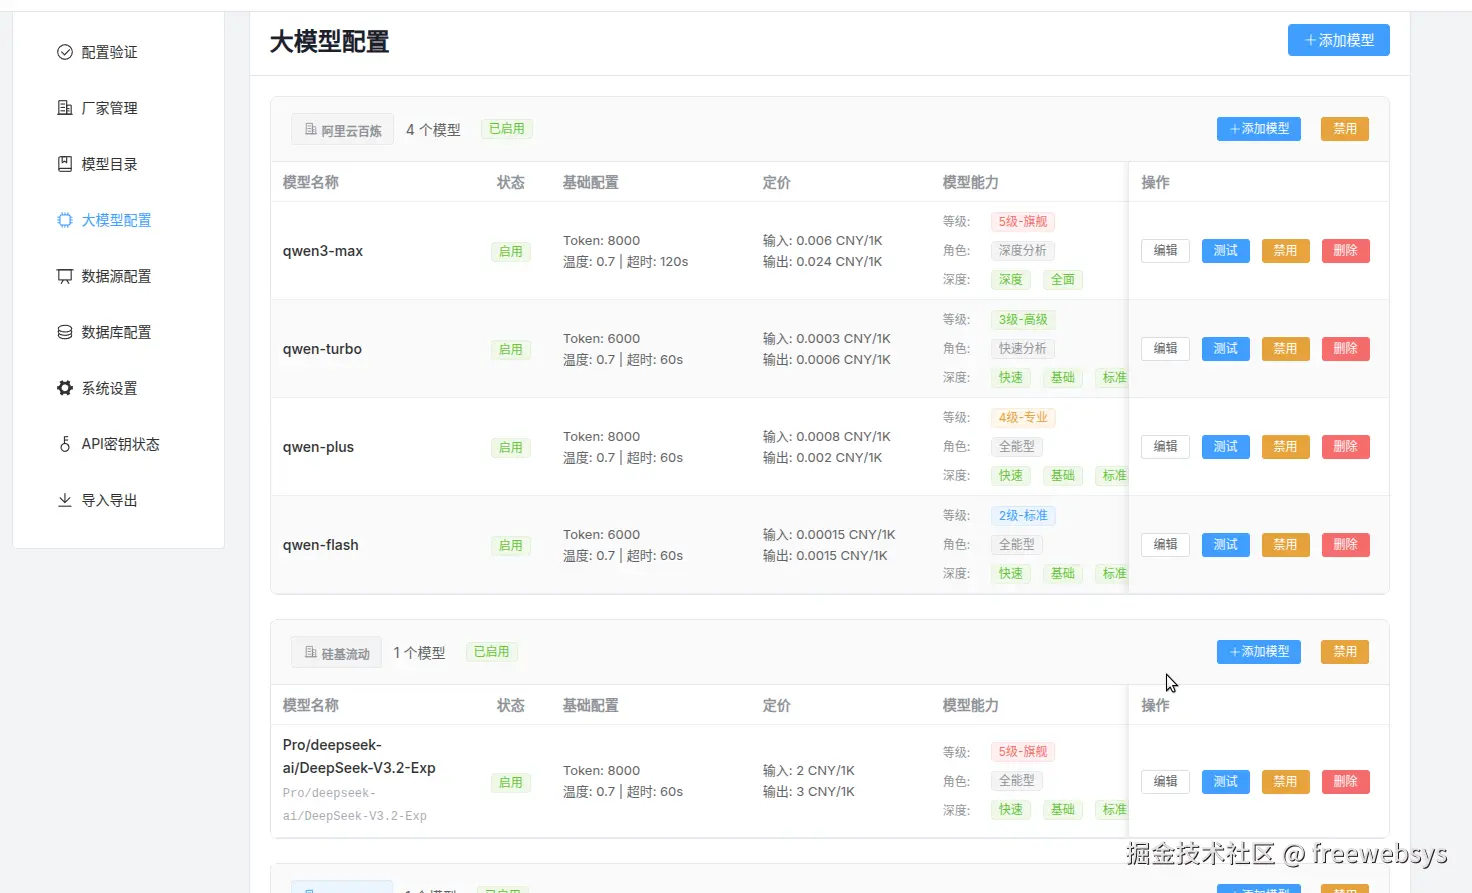Image resolution: width=1472 pixels, height=893 pixels.
Task: Click the 硅基流动 provider tag
Action: (x=336, y=653)
